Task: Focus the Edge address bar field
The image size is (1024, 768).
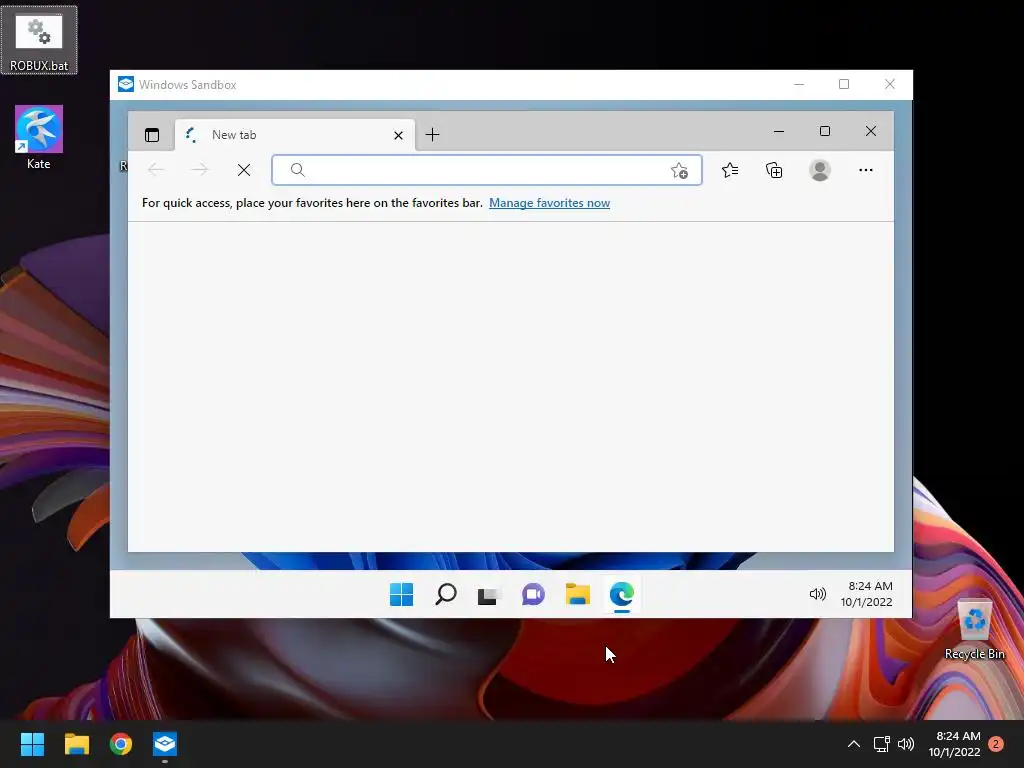Action: pyautogui.click(x=487, y=170)
